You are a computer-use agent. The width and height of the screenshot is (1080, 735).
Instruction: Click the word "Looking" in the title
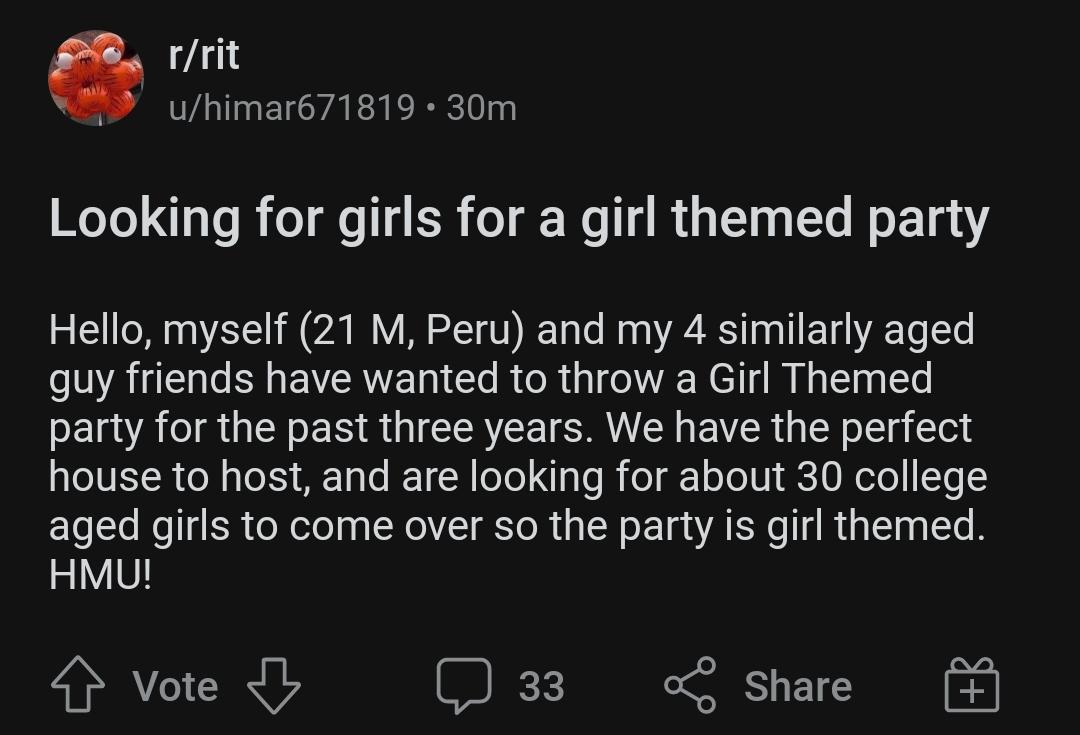[x=145, y=219]
